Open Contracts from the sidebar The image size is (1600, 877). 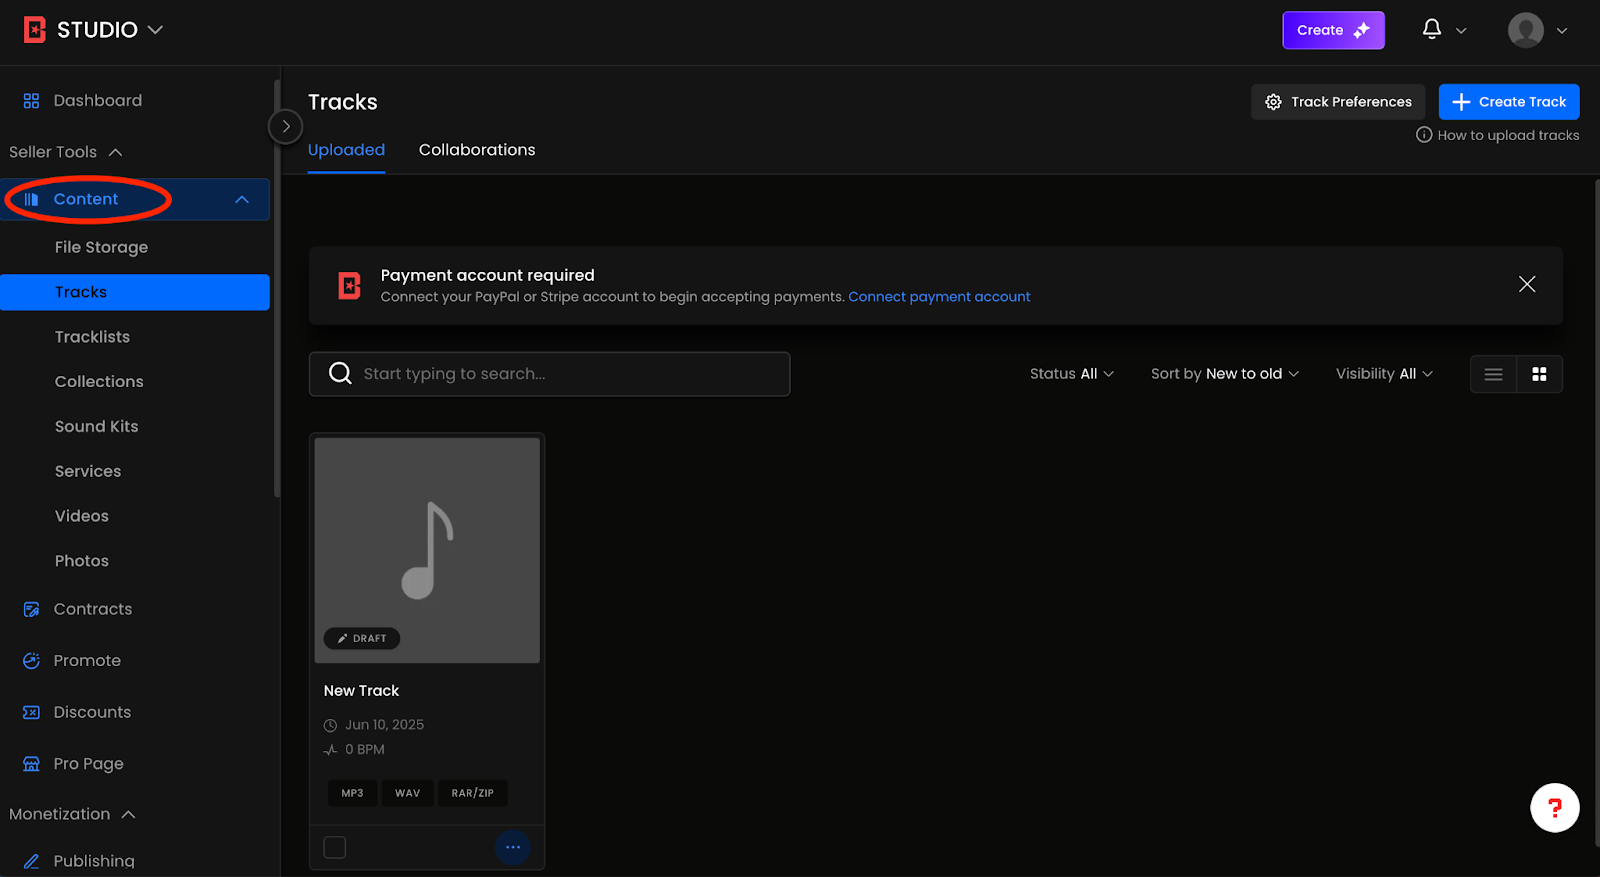point(92,609)
